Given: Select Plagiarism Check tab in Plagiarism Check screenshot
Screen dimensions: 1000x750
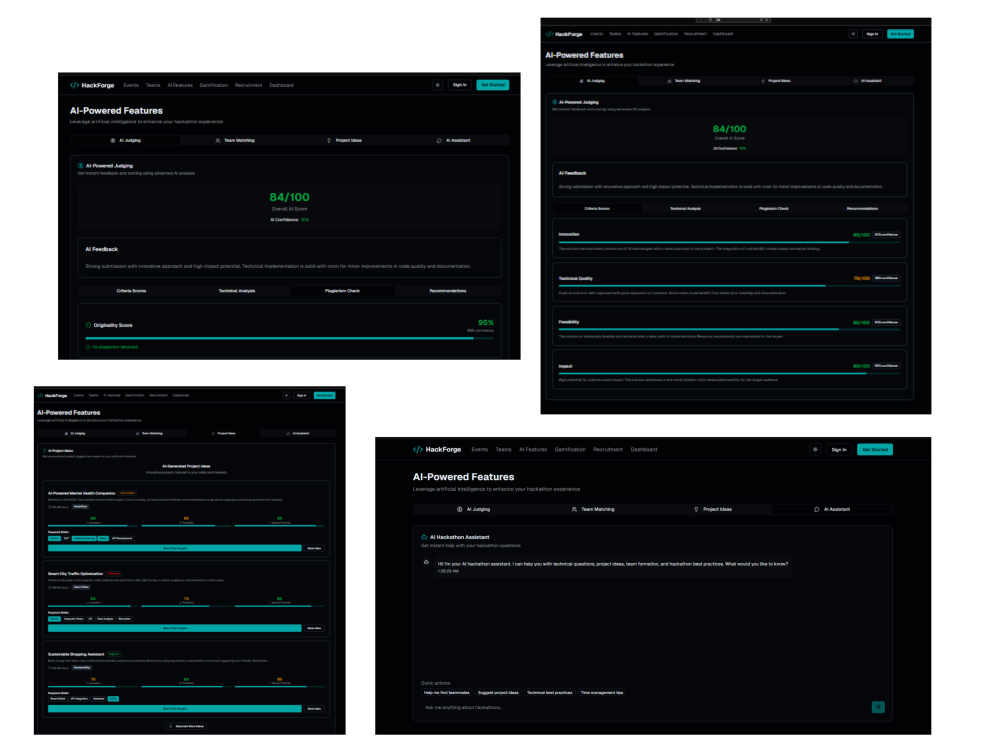Looking at the screenshot, I should 342,291.
